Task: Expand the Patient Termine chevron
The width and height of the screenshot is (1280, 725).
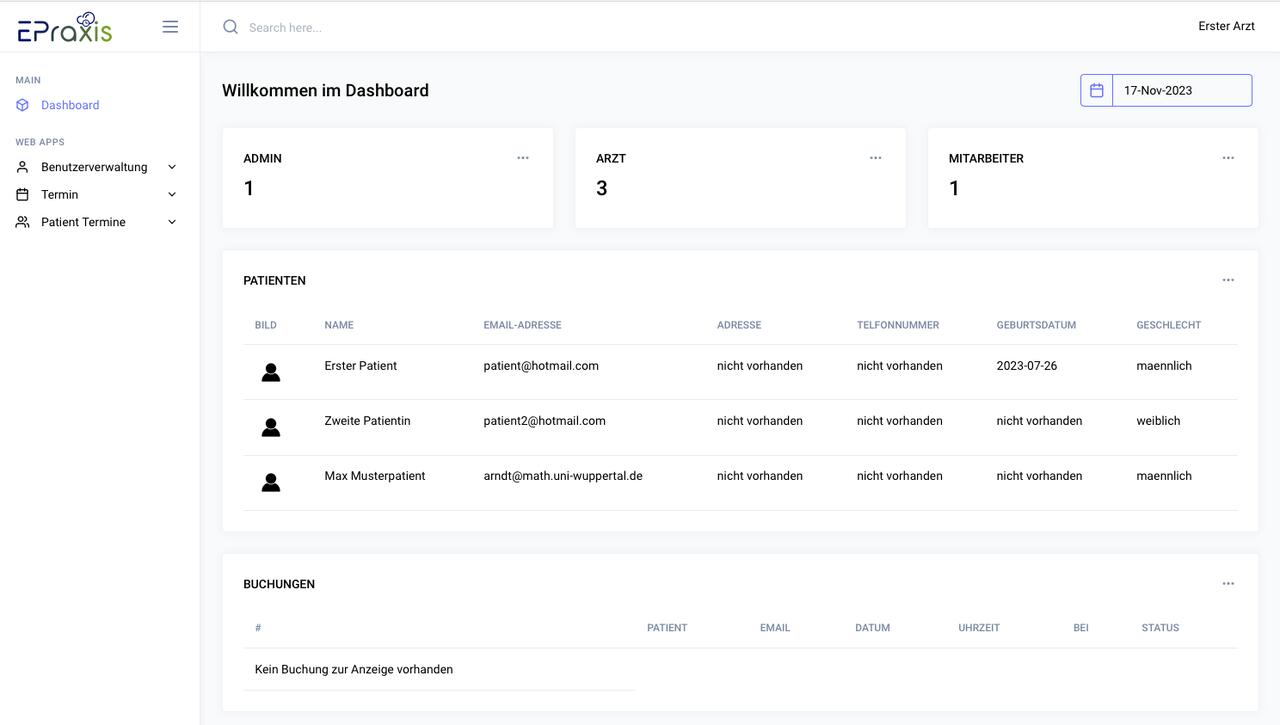Action: [172, 222]
